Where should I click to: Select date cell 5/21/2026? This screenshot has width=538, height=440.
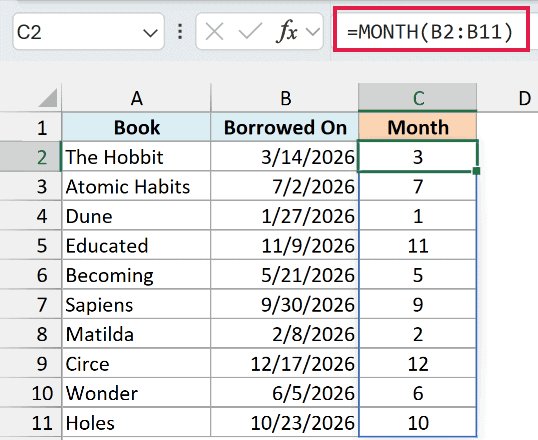[x=285, y=275]
